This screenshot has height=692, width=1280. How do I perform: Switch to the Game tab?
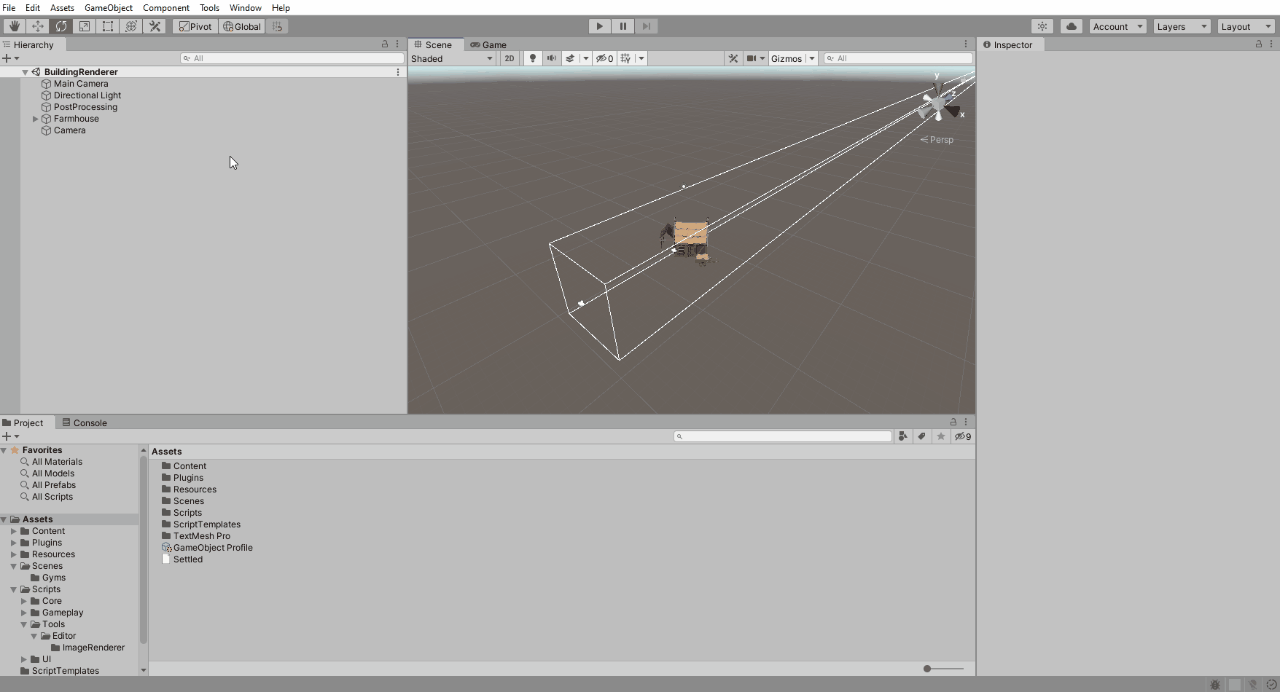point(489,44)
